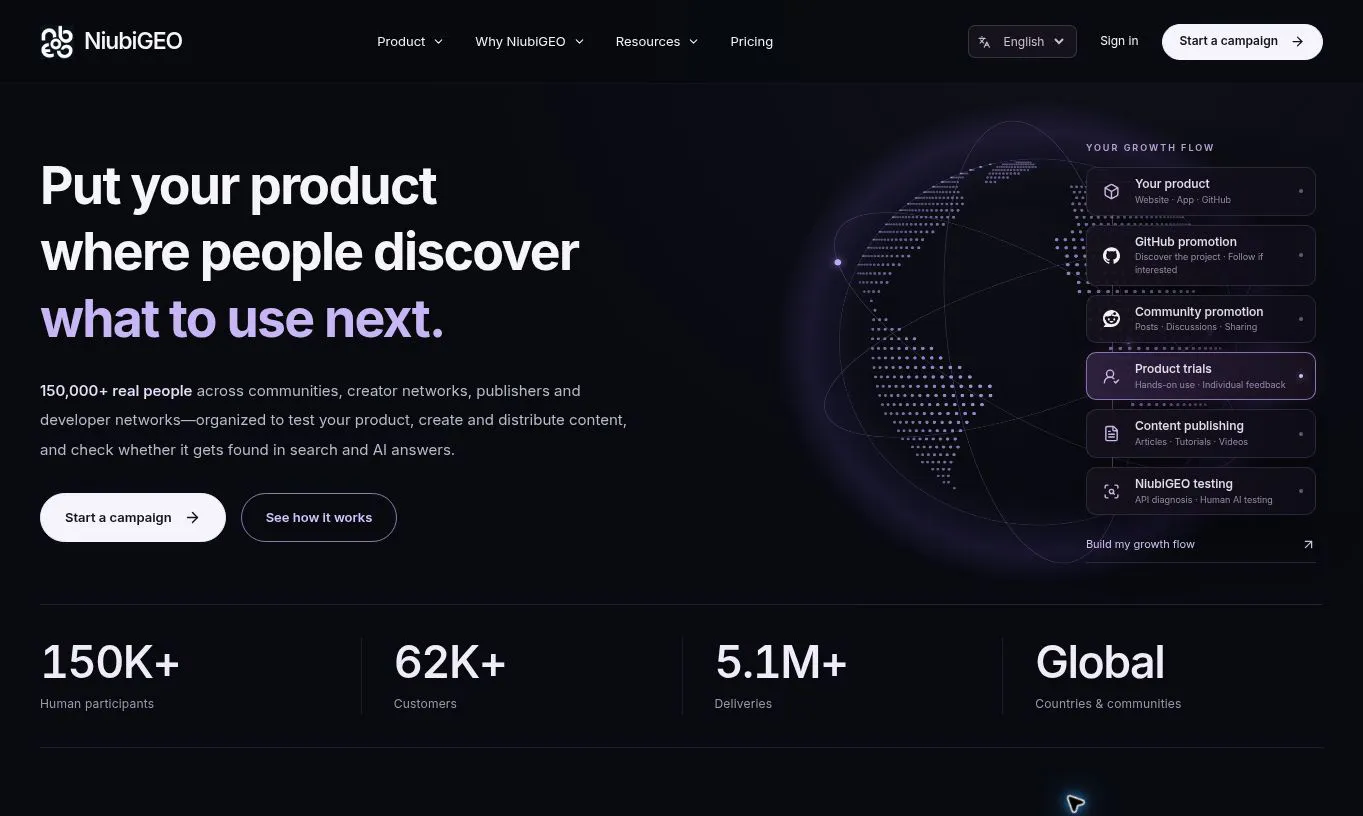Click the 5.1M+ statistic
The width and height of the screenshot is (1363, 816).
781,662
